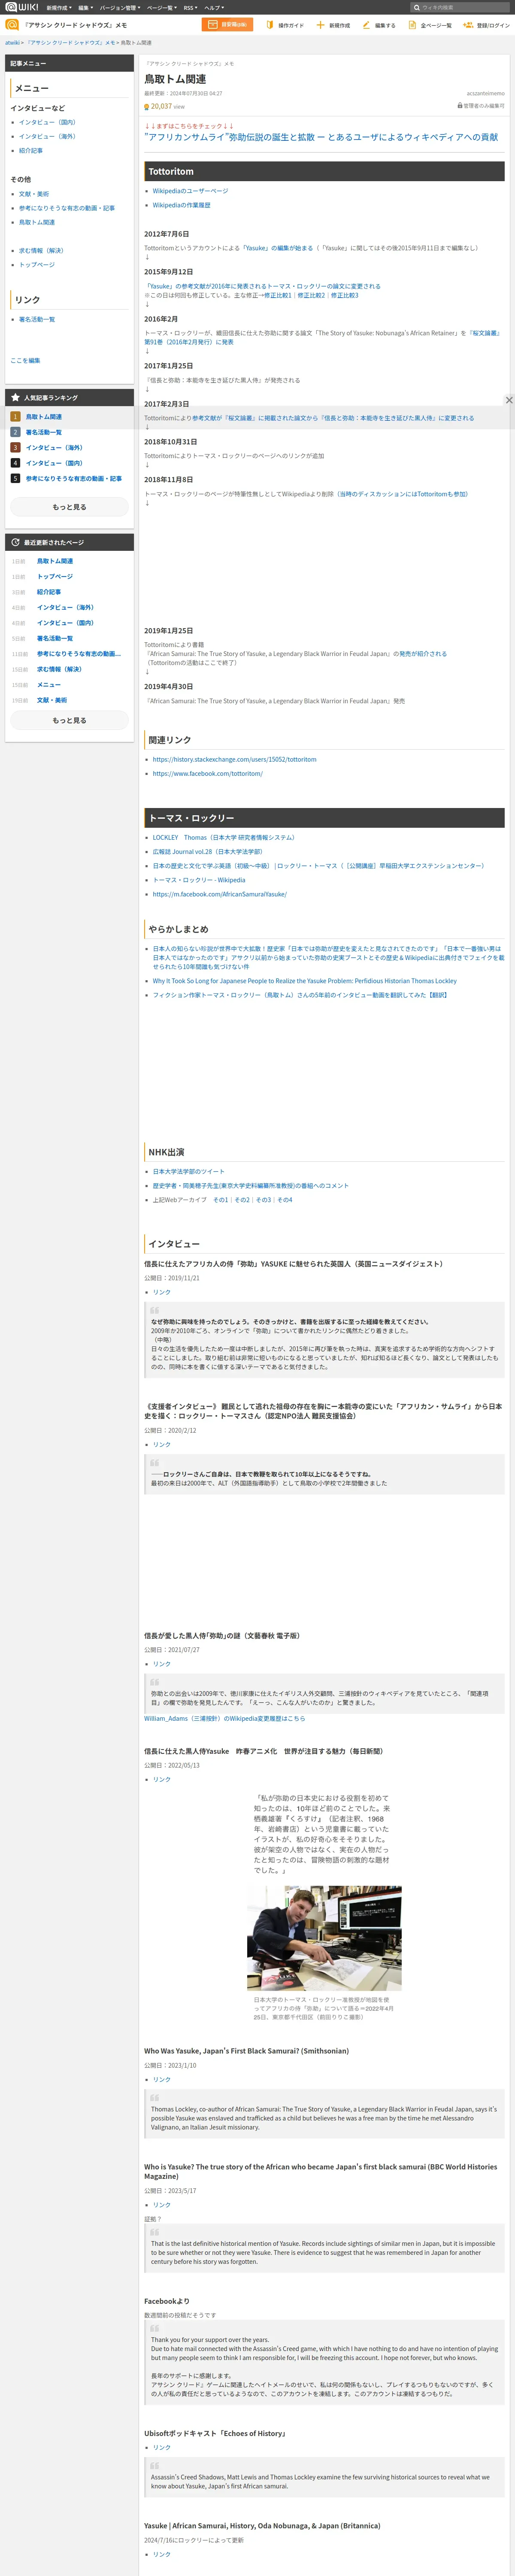Image resolution: width=515 pixels, height=2576 pixels.
Task: Click 『アサシン クリード シャドウズ』メモ breadcrumb link
Action: tap(71, 43)
